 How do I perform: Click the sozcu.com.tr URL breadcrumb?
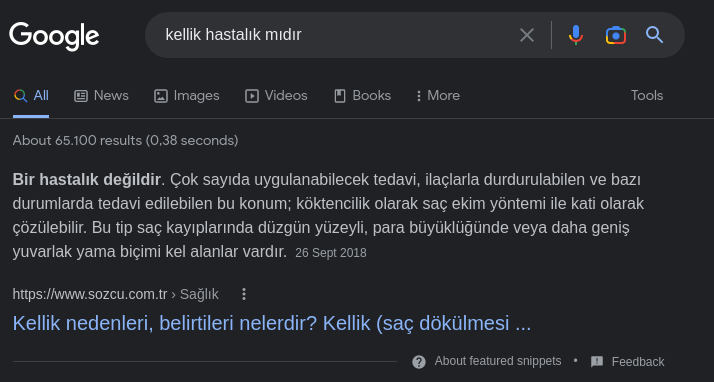point(116,294)
